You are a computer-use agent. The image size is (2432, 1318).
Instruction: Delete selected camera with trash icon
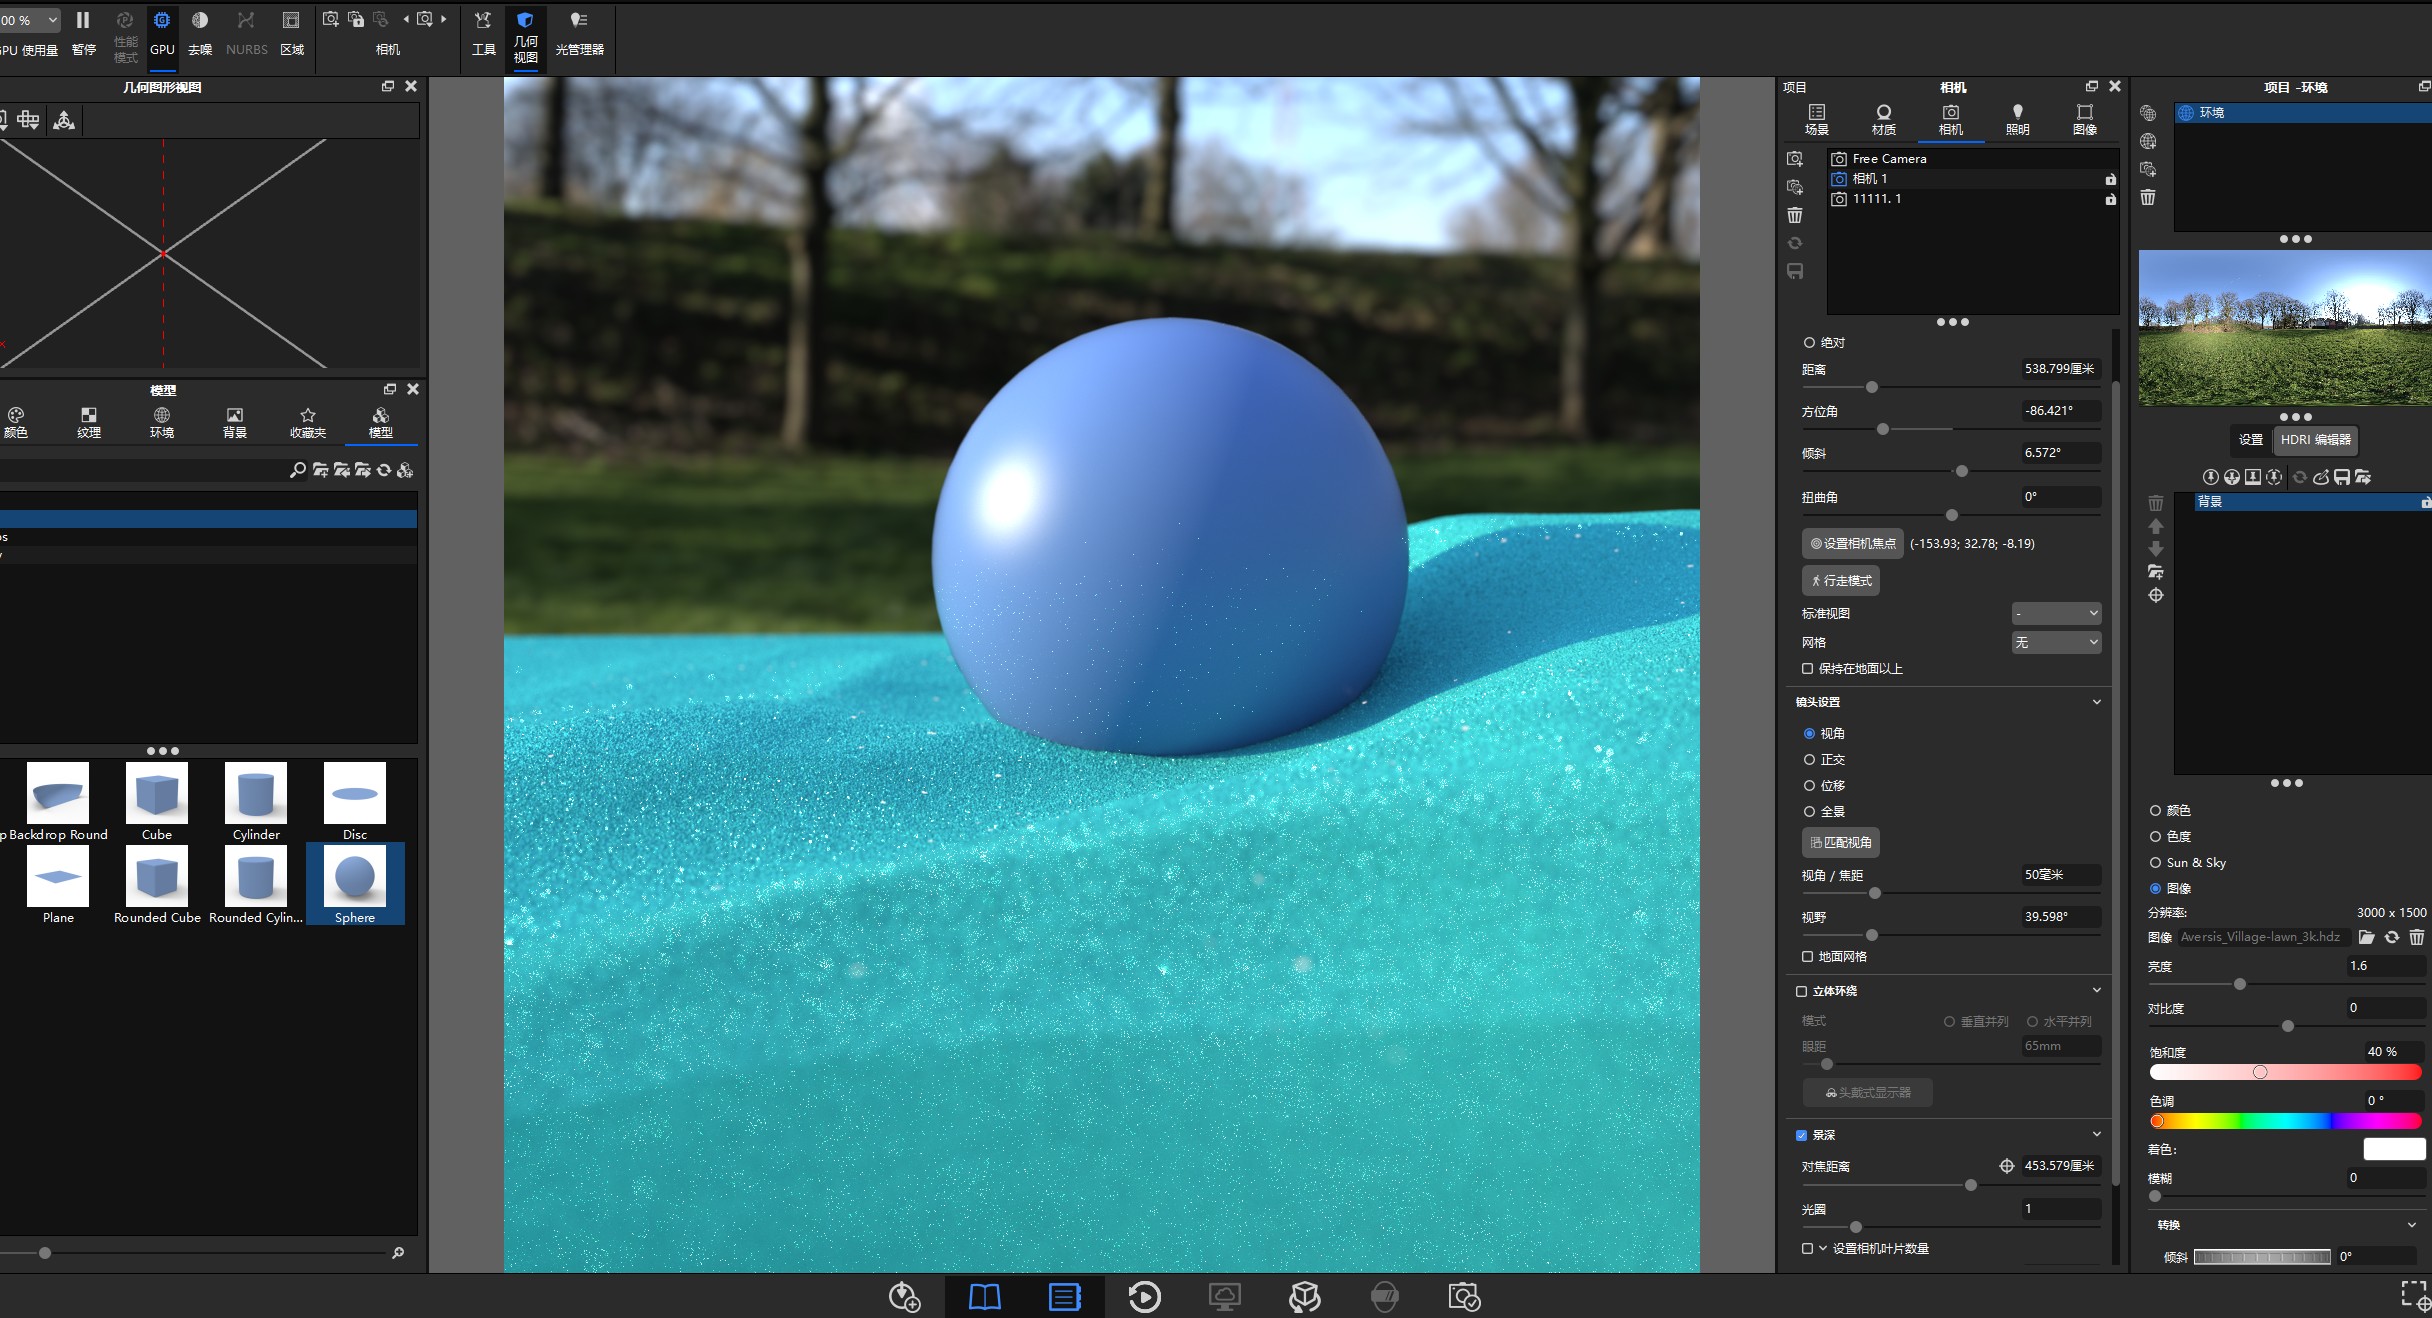click(1795, 215)
